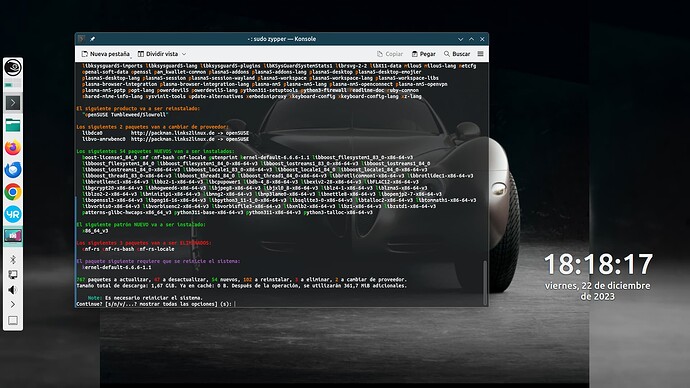Launch Firefox from the dock
The height and width of the screenshot is (388, 690).
(x=13, y=147)
